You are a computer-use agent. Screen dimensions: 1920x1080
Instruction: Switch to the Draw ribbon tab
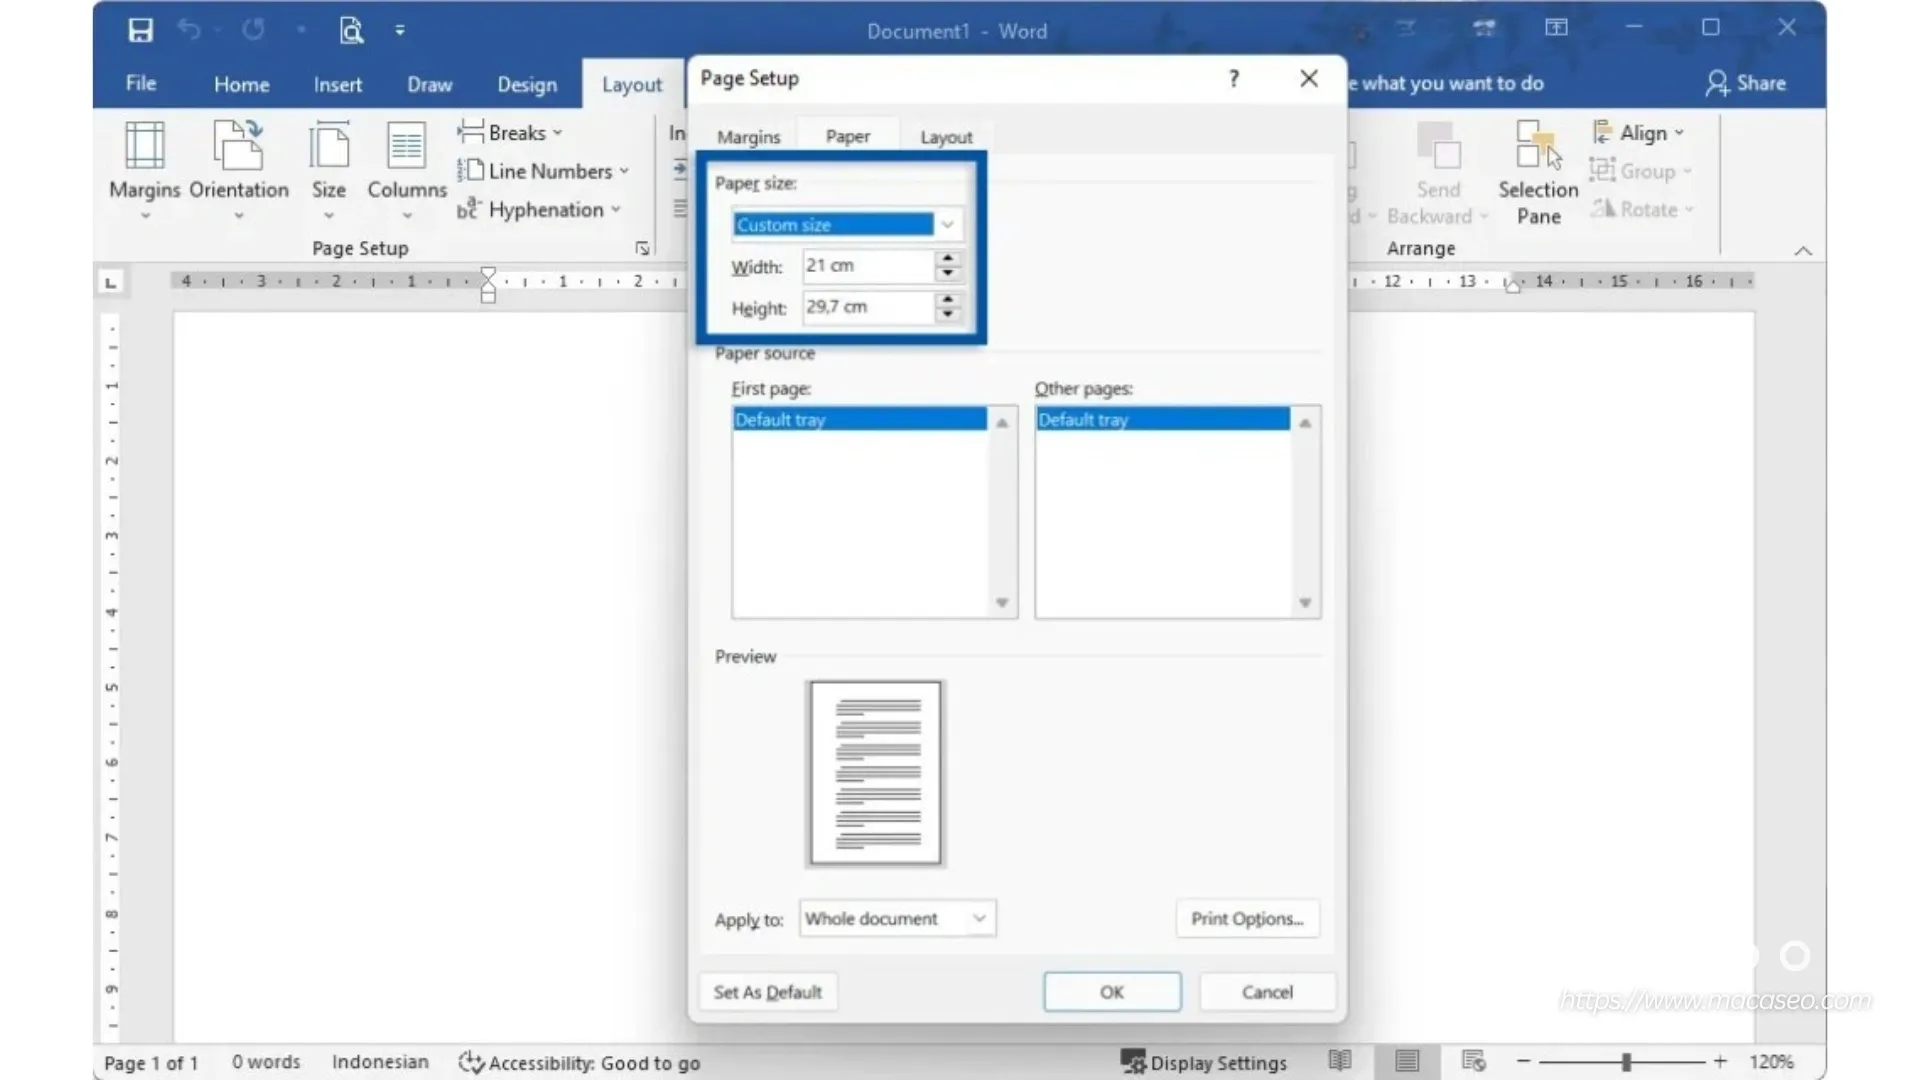[x=430, y=84]
